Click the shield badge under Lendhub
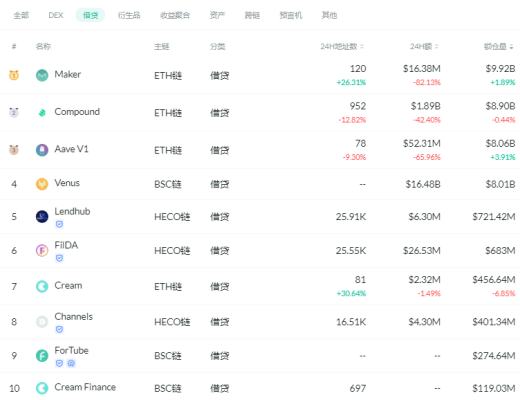Image resolution: width=520 pixels, height=400 pixels. click(59, 224)
